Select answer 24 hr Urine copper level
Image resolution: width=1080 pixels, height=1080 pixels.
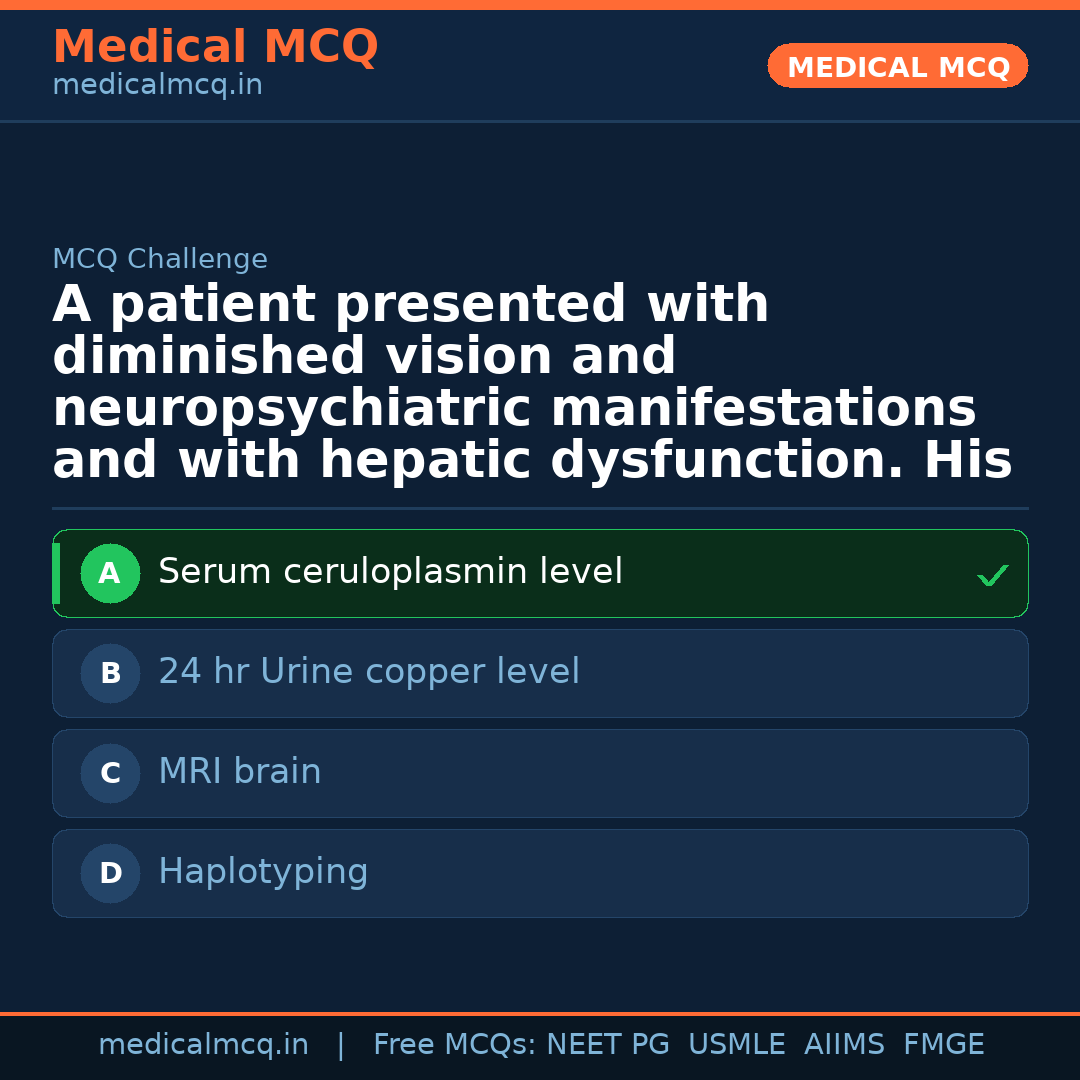(x=368, y=673)
